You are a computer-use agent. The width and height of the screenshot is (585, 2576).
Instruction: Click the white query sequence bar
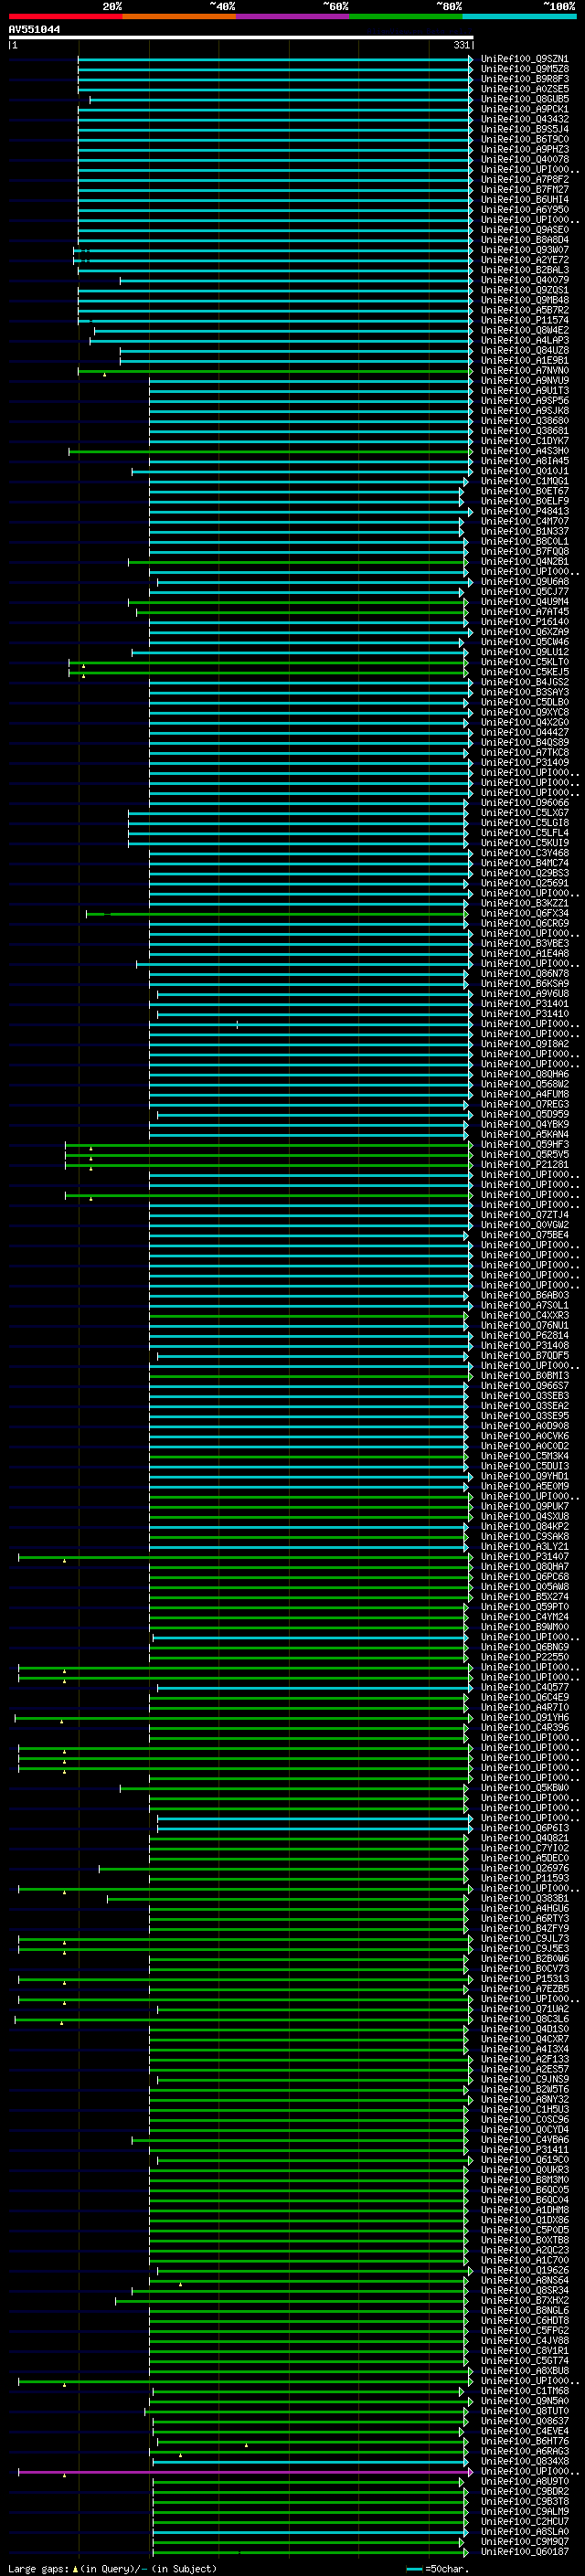tap(241, 38)
